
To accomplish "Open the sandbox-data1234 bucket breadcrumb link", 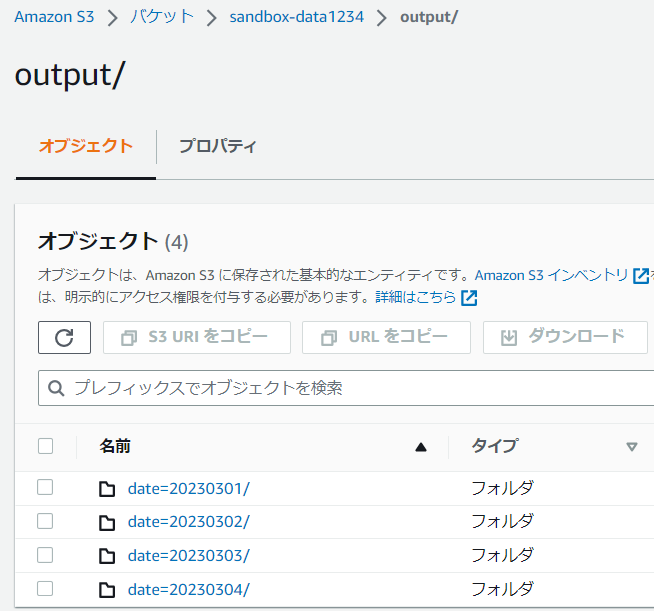I will tap(297, 17).
